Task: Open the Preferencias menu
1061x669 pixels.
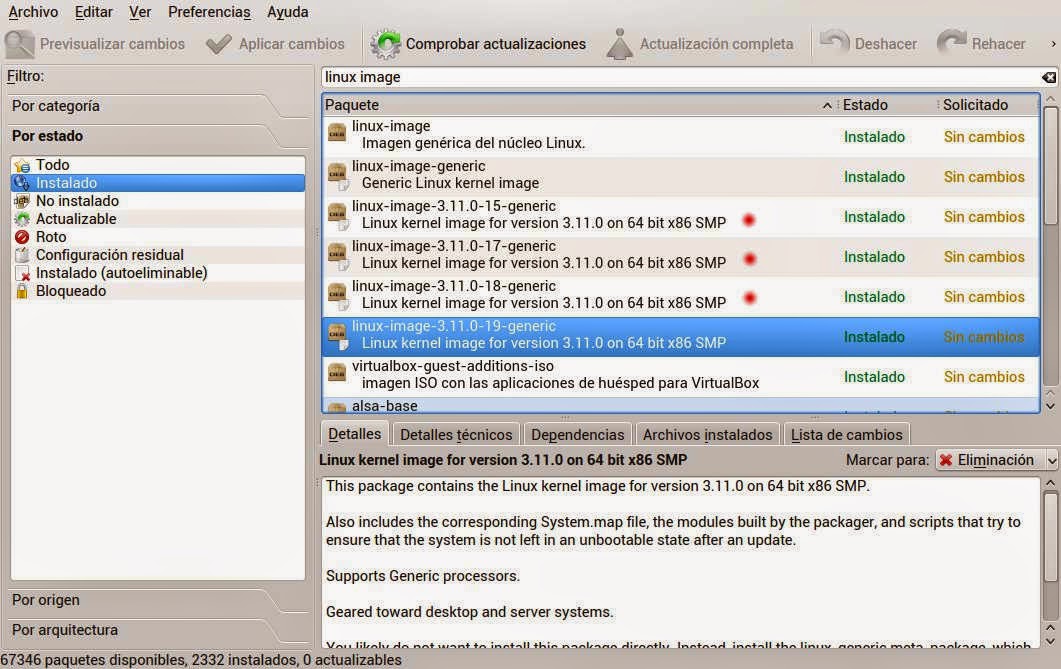Action: point(209,12)
